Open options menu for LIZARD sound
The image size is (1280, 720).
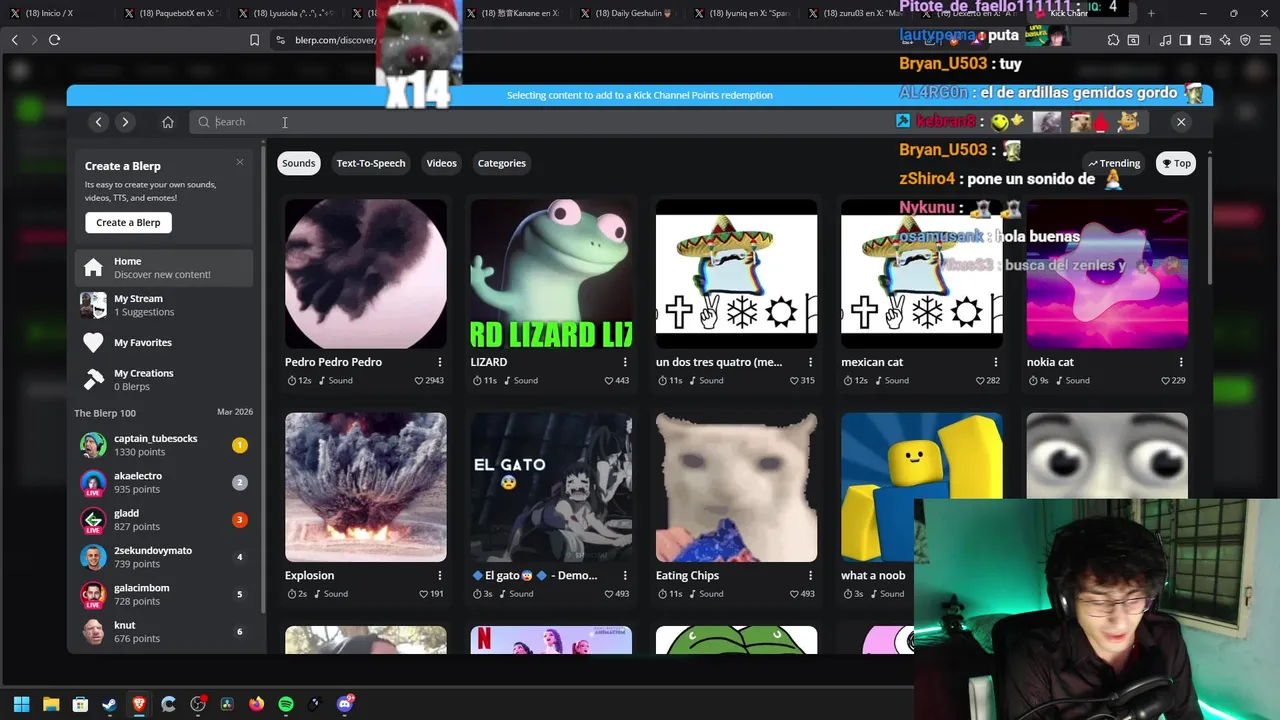click(625, 362)
